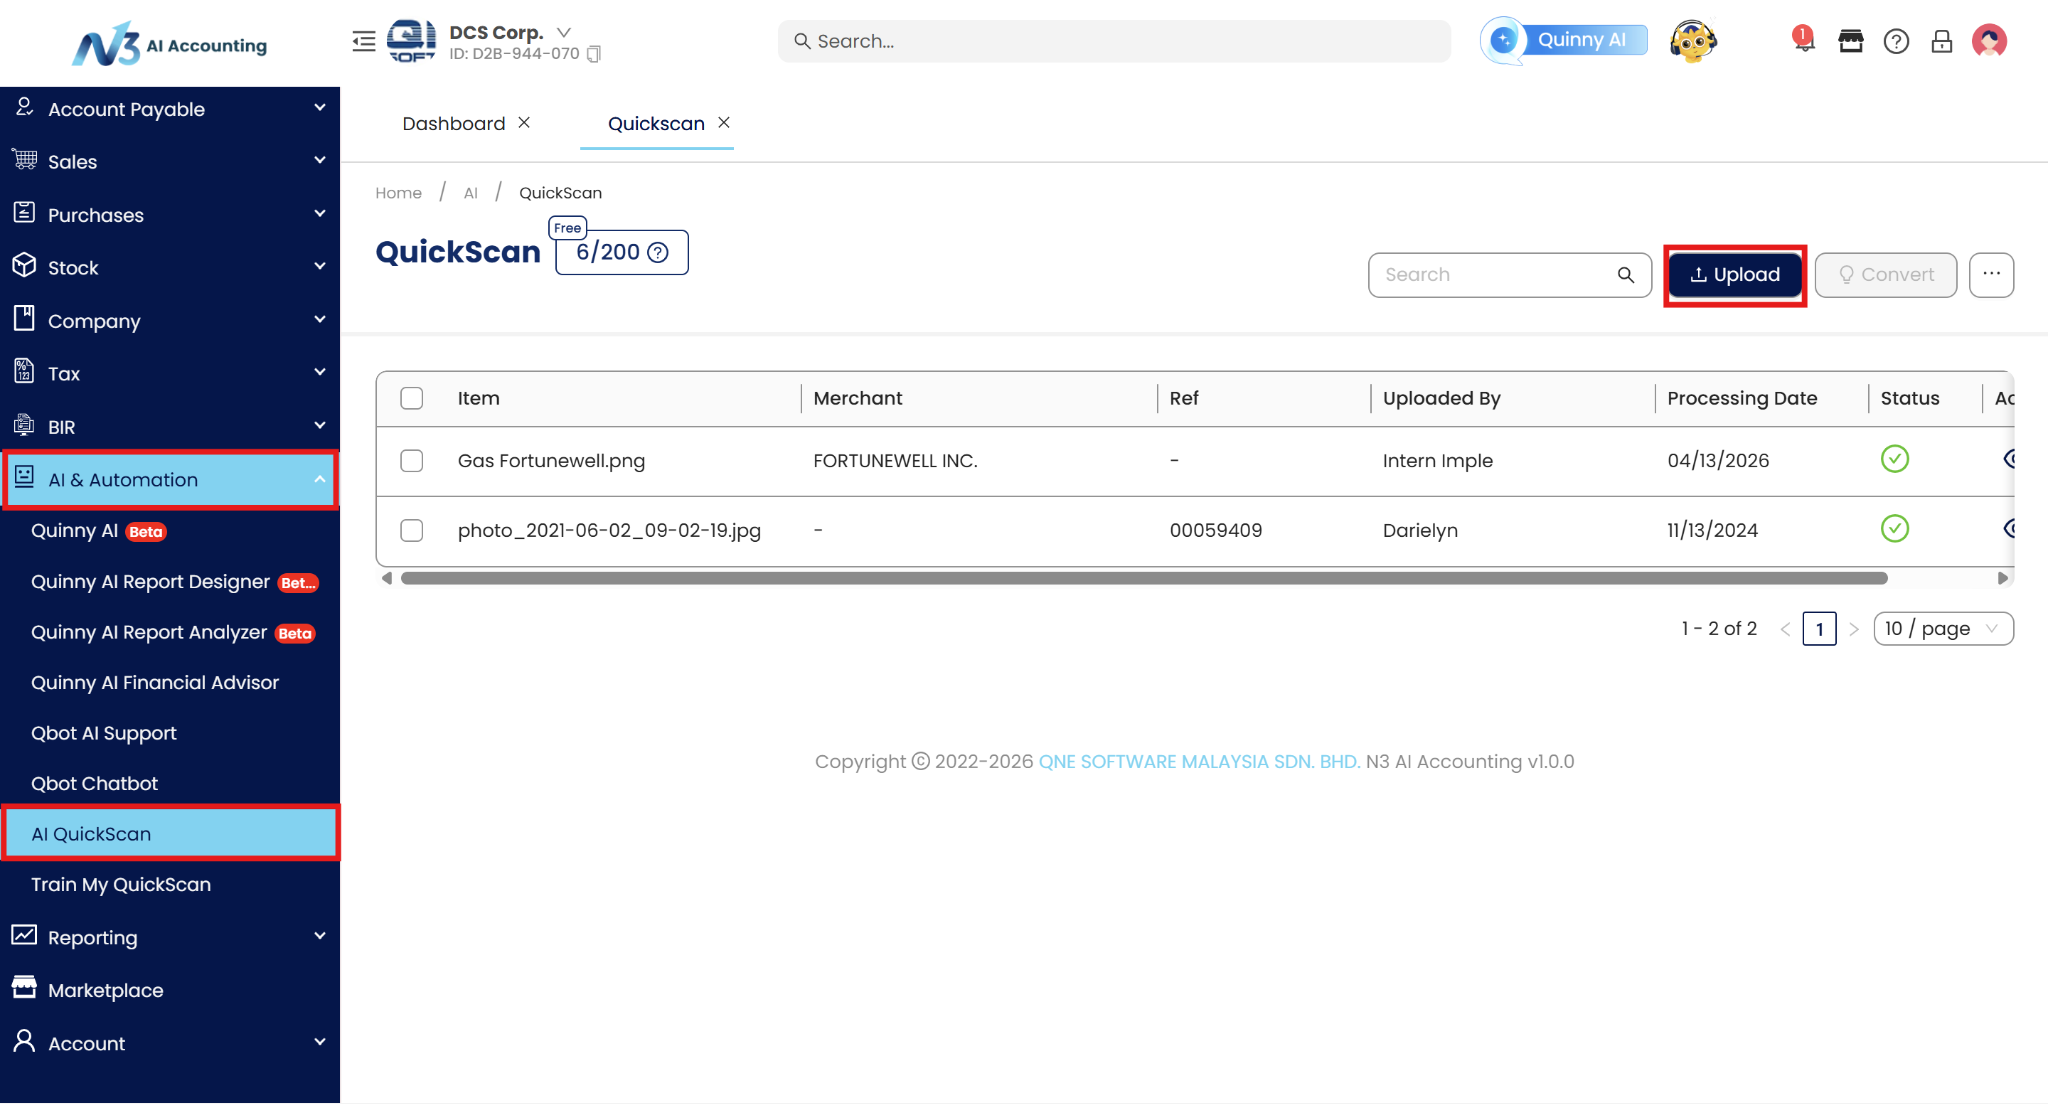This screenshot has height=1104, width=2048.
Task: Click the lock icon in header
Action: [1942, 41]
